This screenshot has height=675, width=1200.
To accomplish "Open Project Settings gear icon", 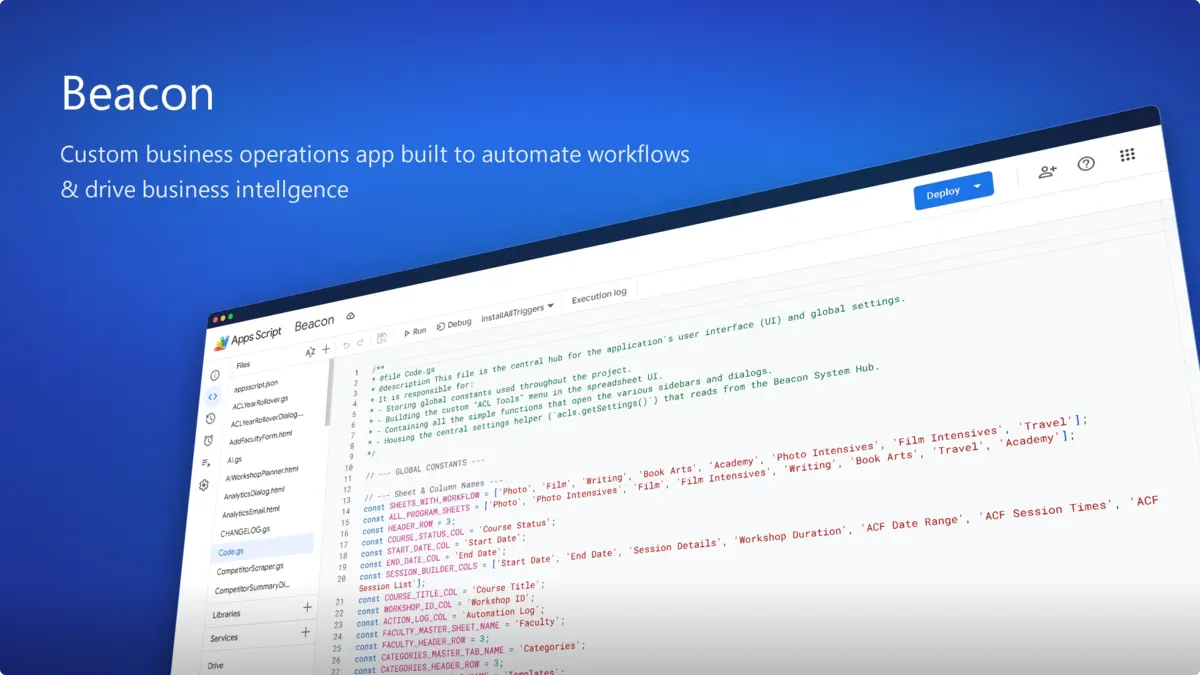I will tap(204, 485).
